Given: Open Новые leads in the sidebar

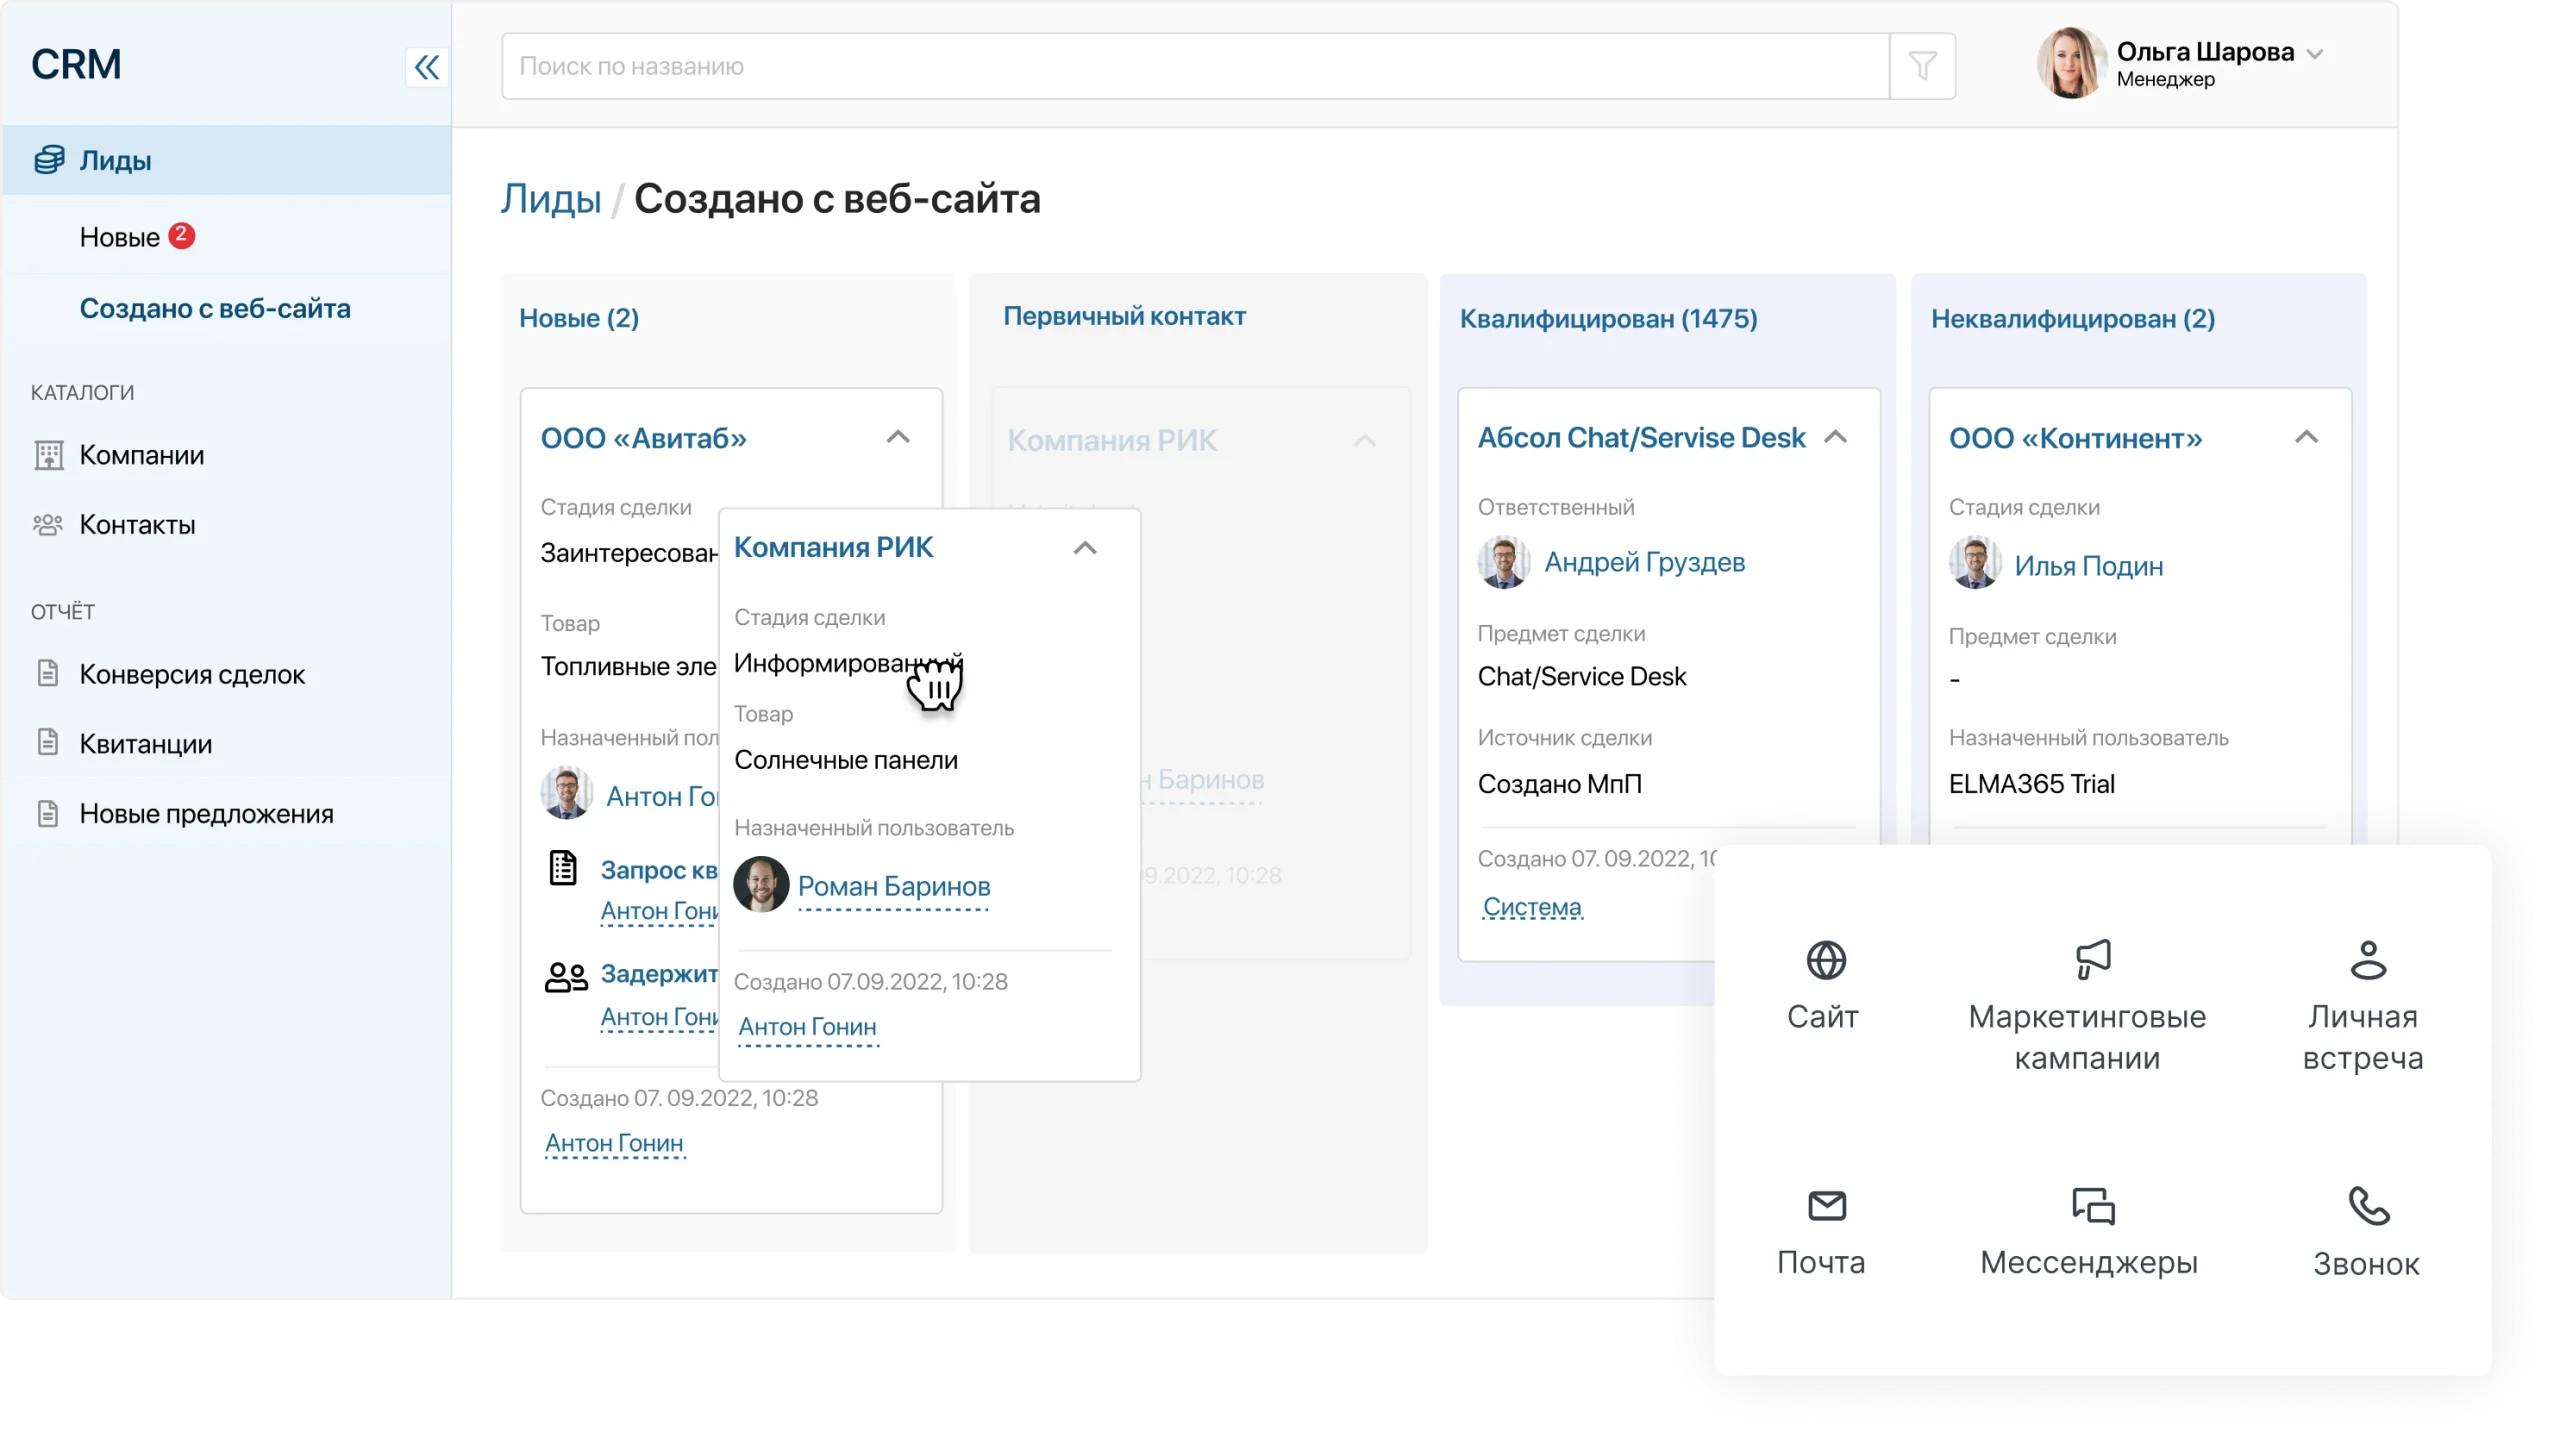Looking at the screenshot, I should (x=120, y=237).
